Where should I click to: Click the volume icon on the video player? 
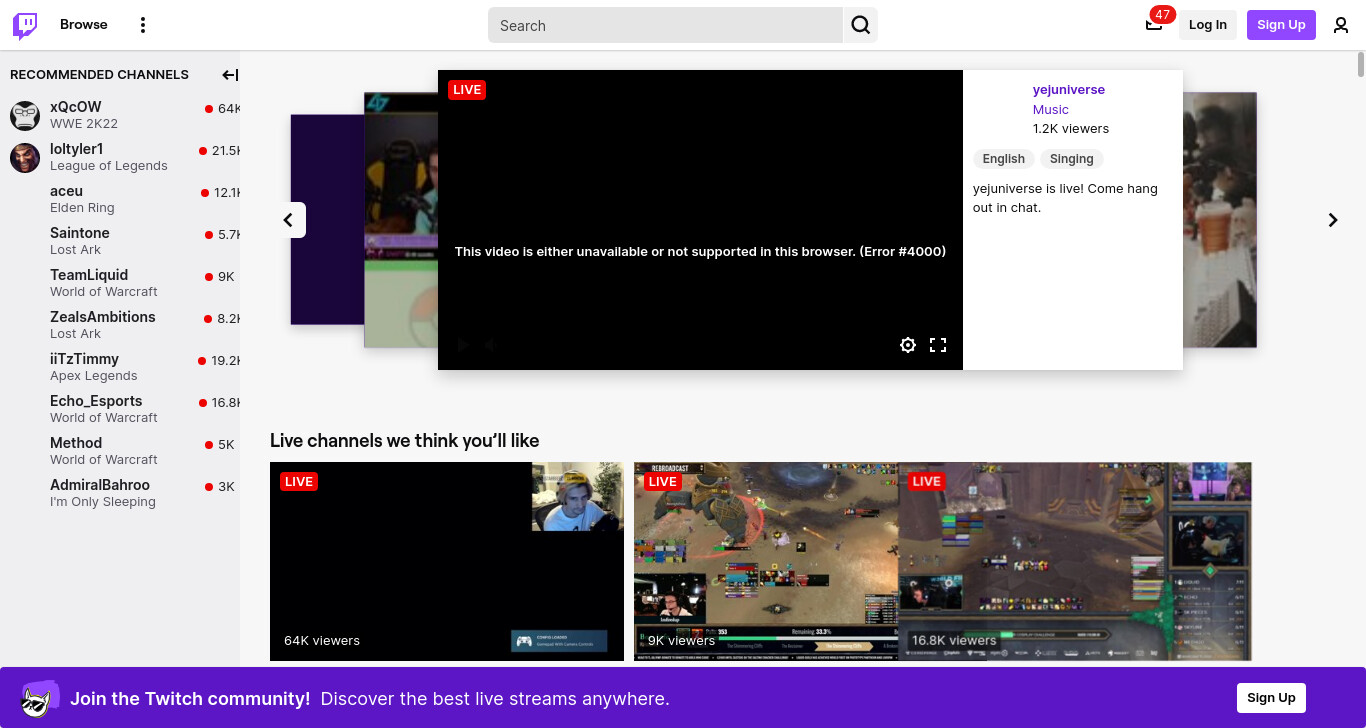pyautogui.click(x=492, y=345)
